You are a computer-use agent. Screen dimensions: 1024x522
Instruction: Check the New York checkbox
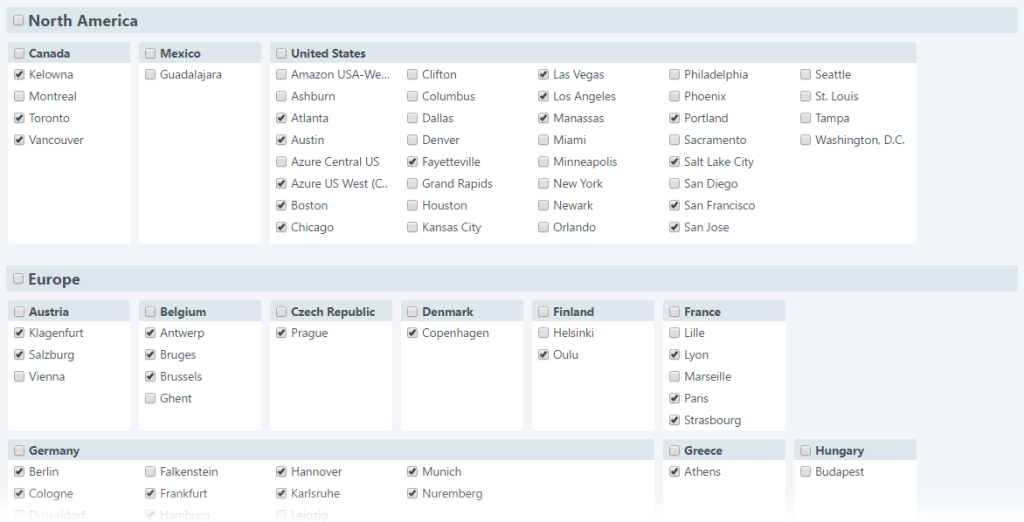(543, 184)
